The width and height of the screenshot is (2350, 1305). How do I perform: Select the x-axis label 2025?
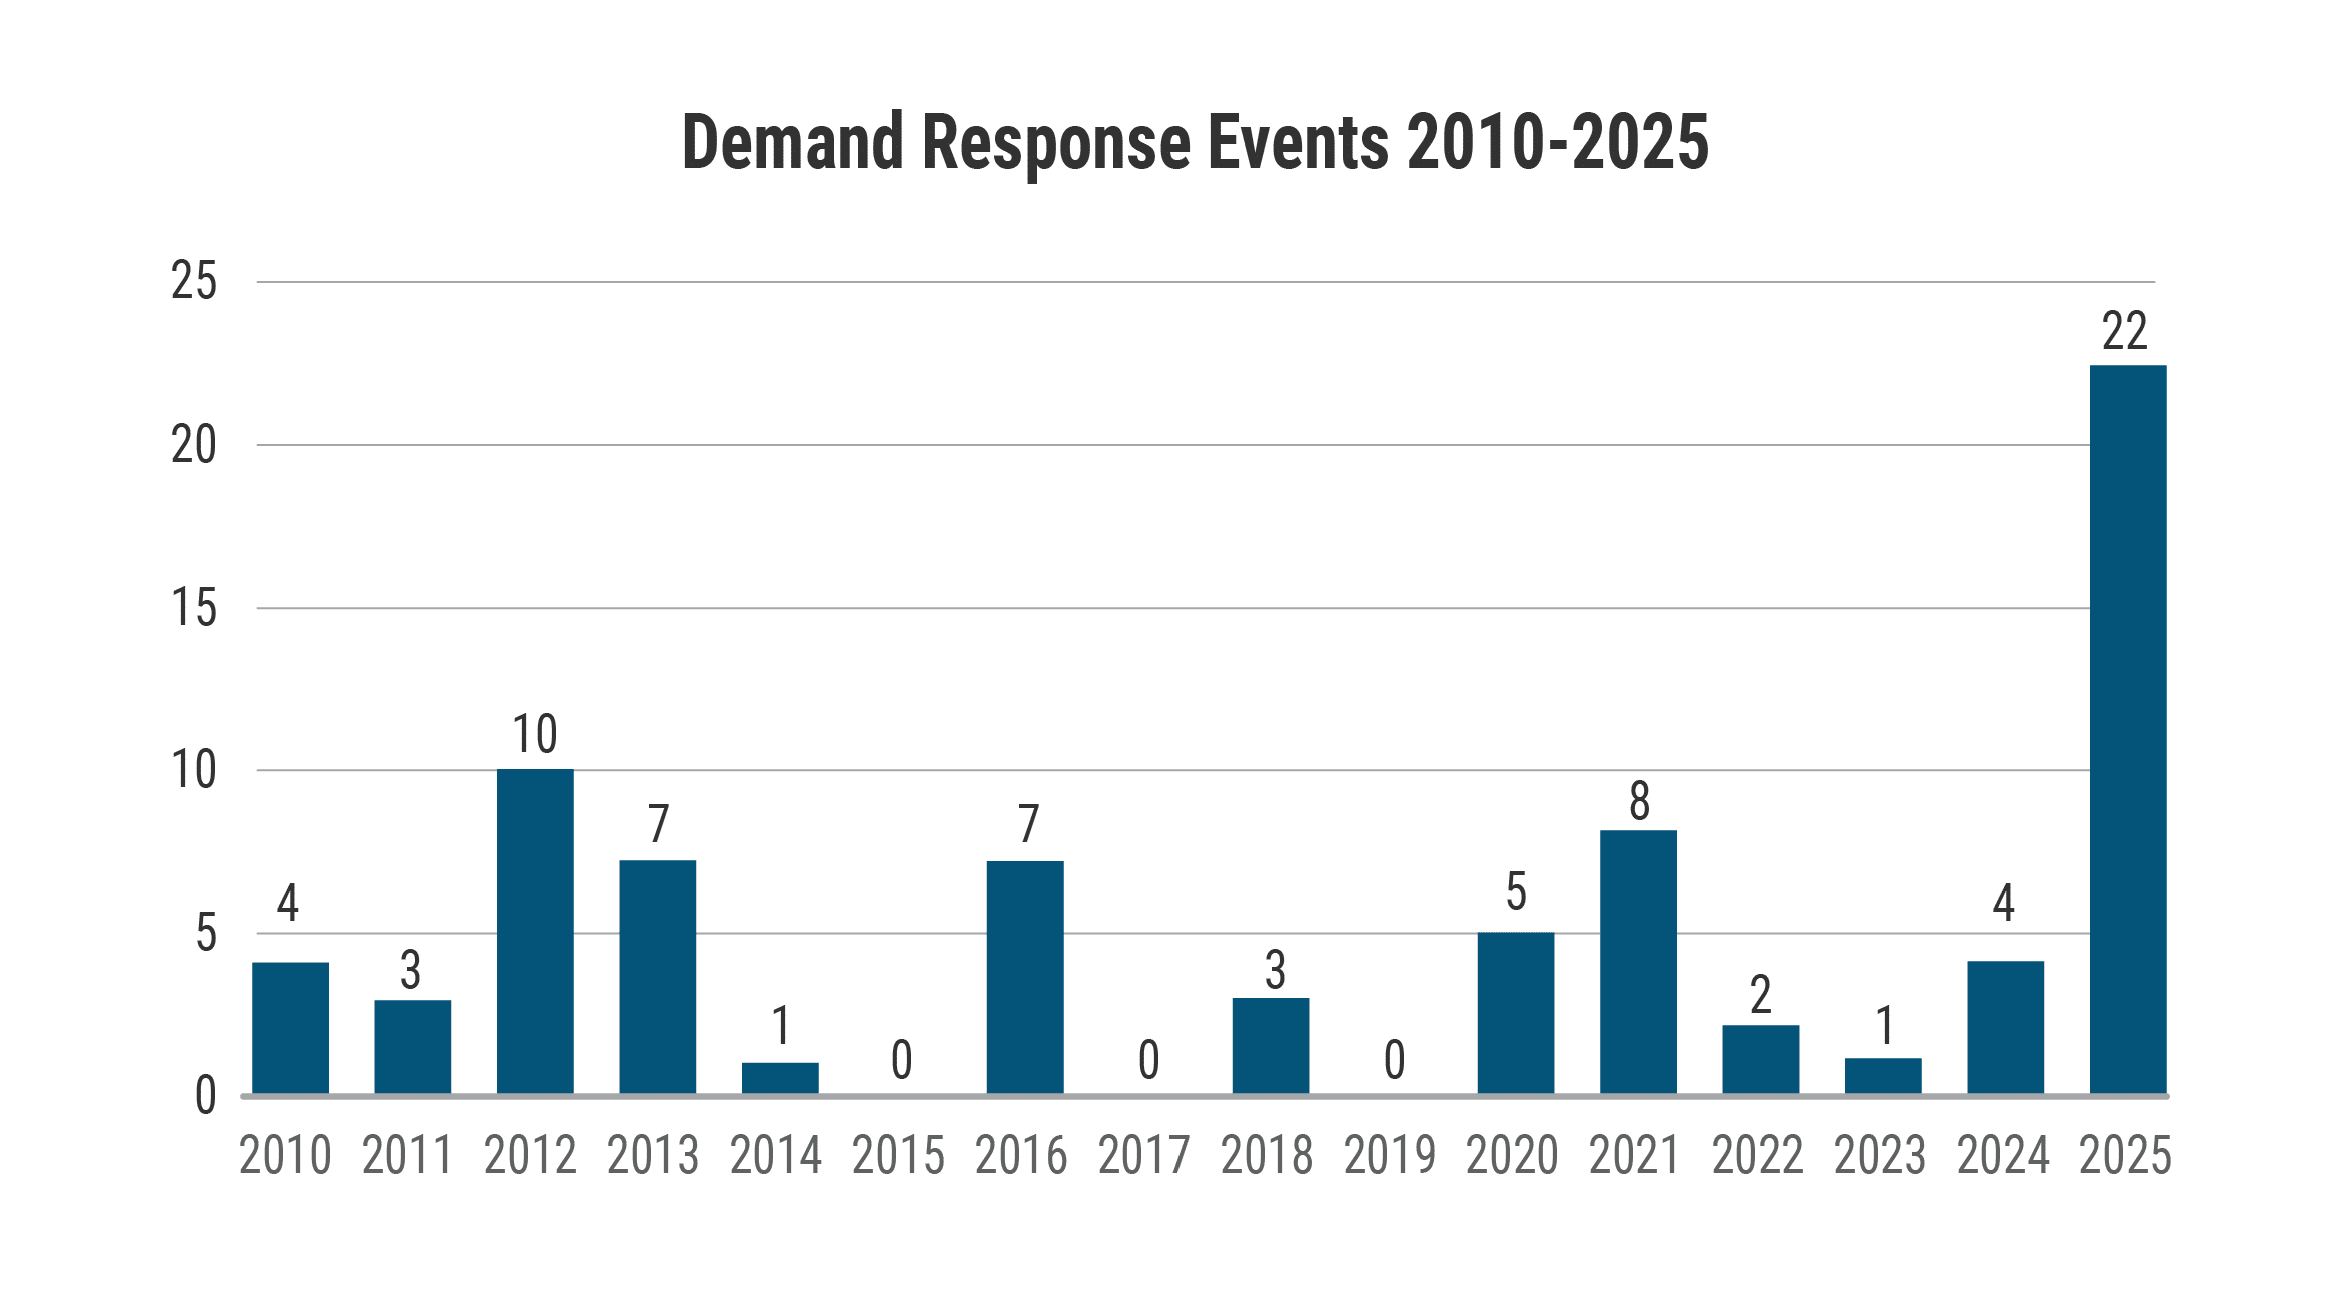tap(2126, 1156)
